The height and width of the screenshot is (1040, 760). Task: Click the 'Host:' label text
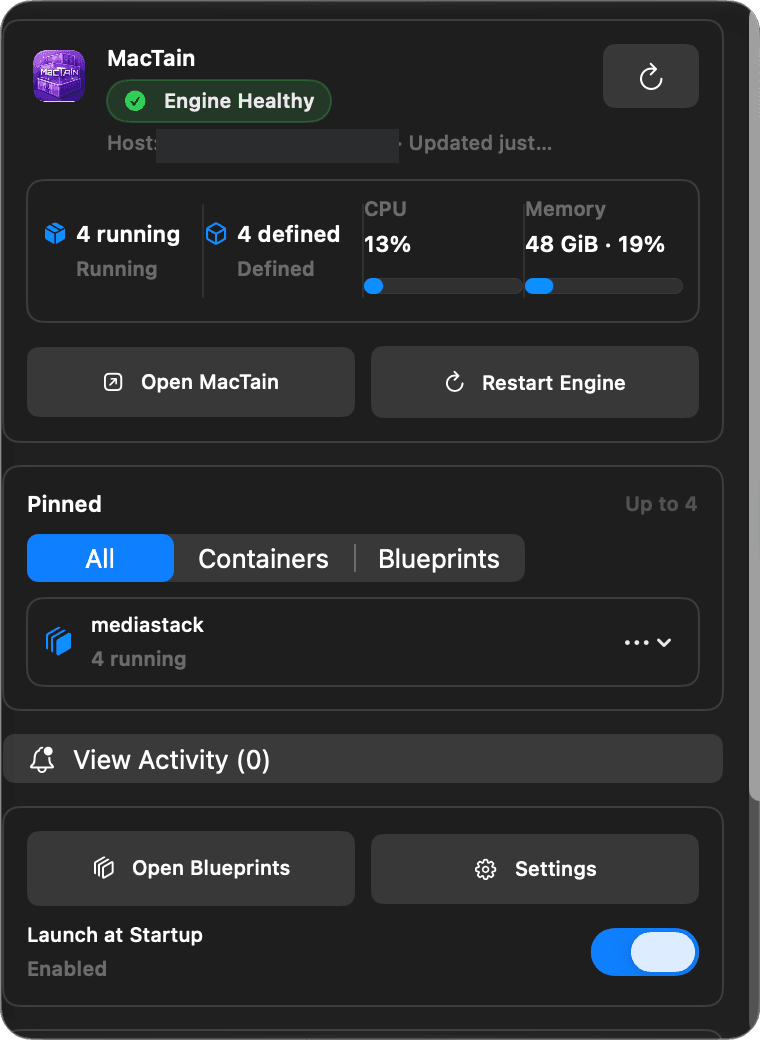[132, 143]
